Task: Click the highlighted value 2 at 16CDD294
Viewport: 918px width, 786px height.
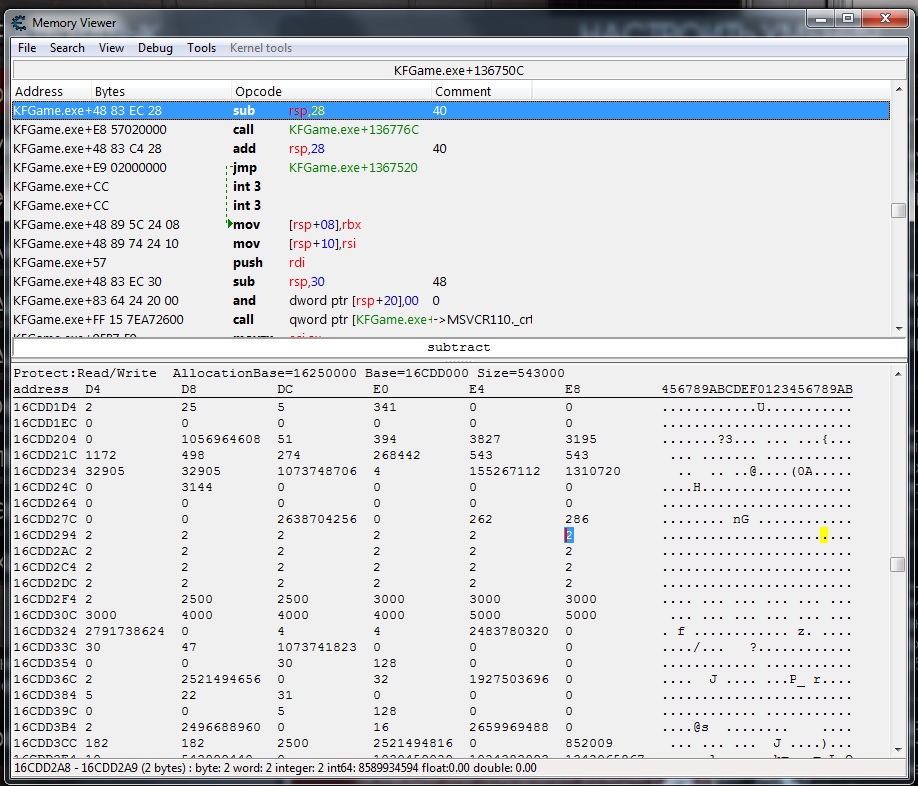Action: 569,535
